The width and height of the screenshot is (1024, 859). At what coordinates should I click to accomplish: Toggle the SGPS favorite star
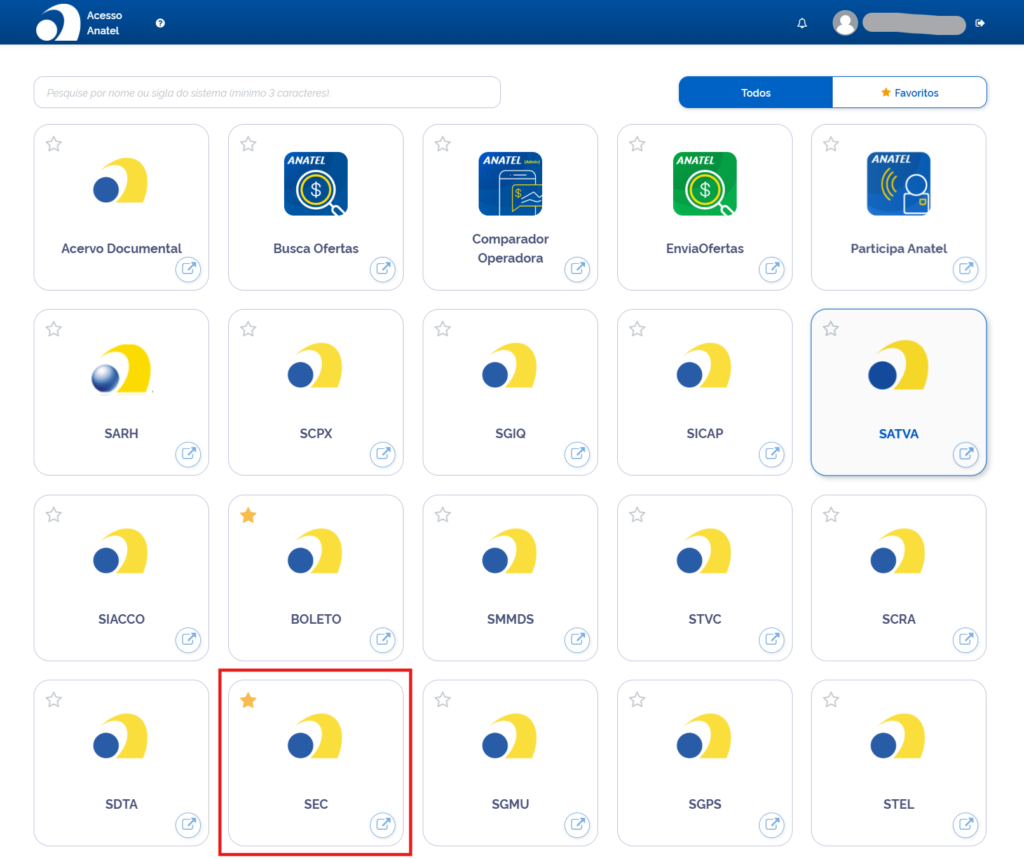[637, 700]
